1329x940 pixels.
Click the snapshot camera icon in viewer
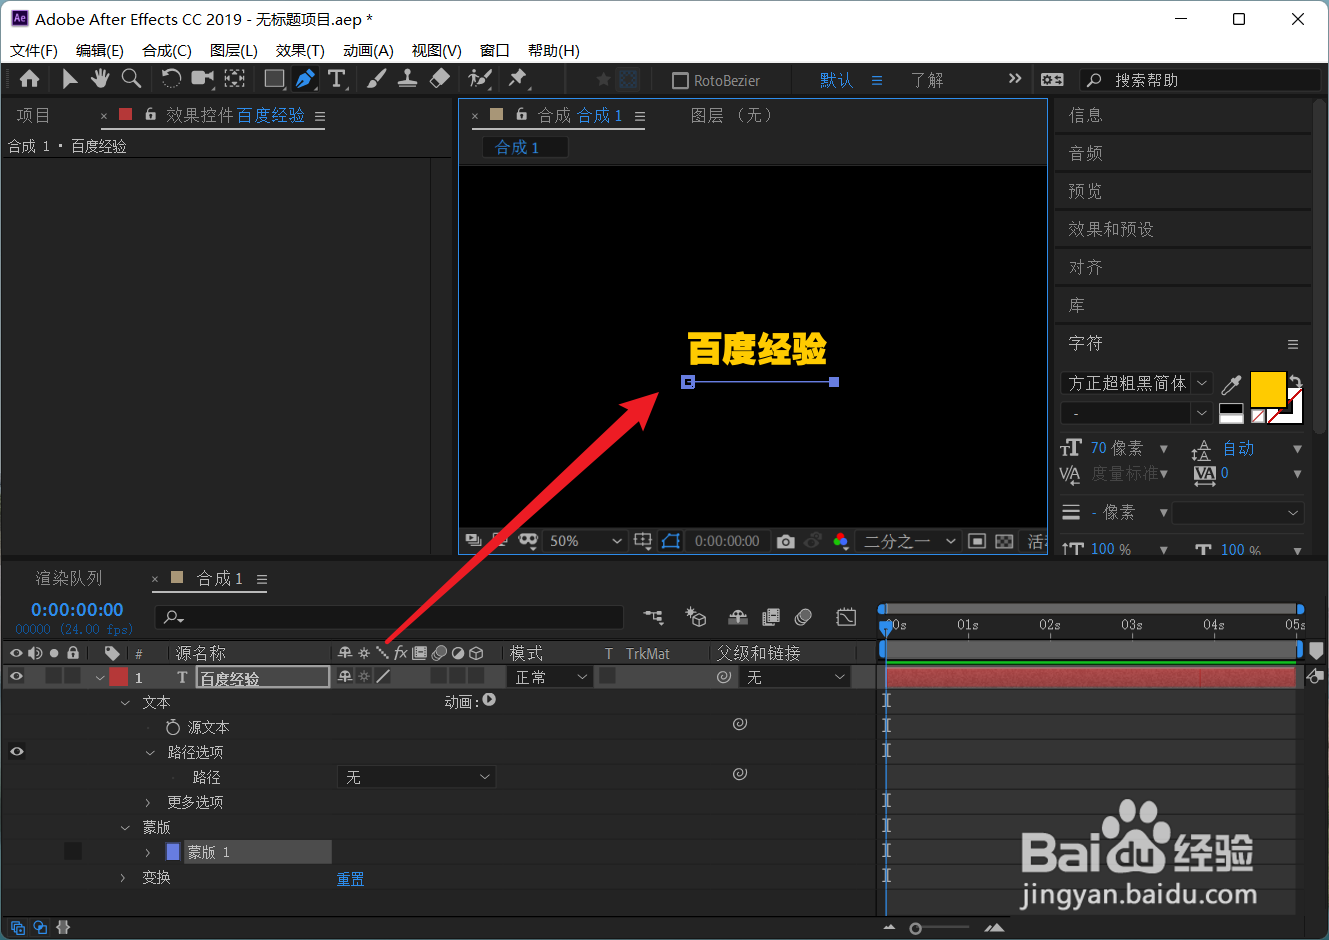click(x=786, y=541)
